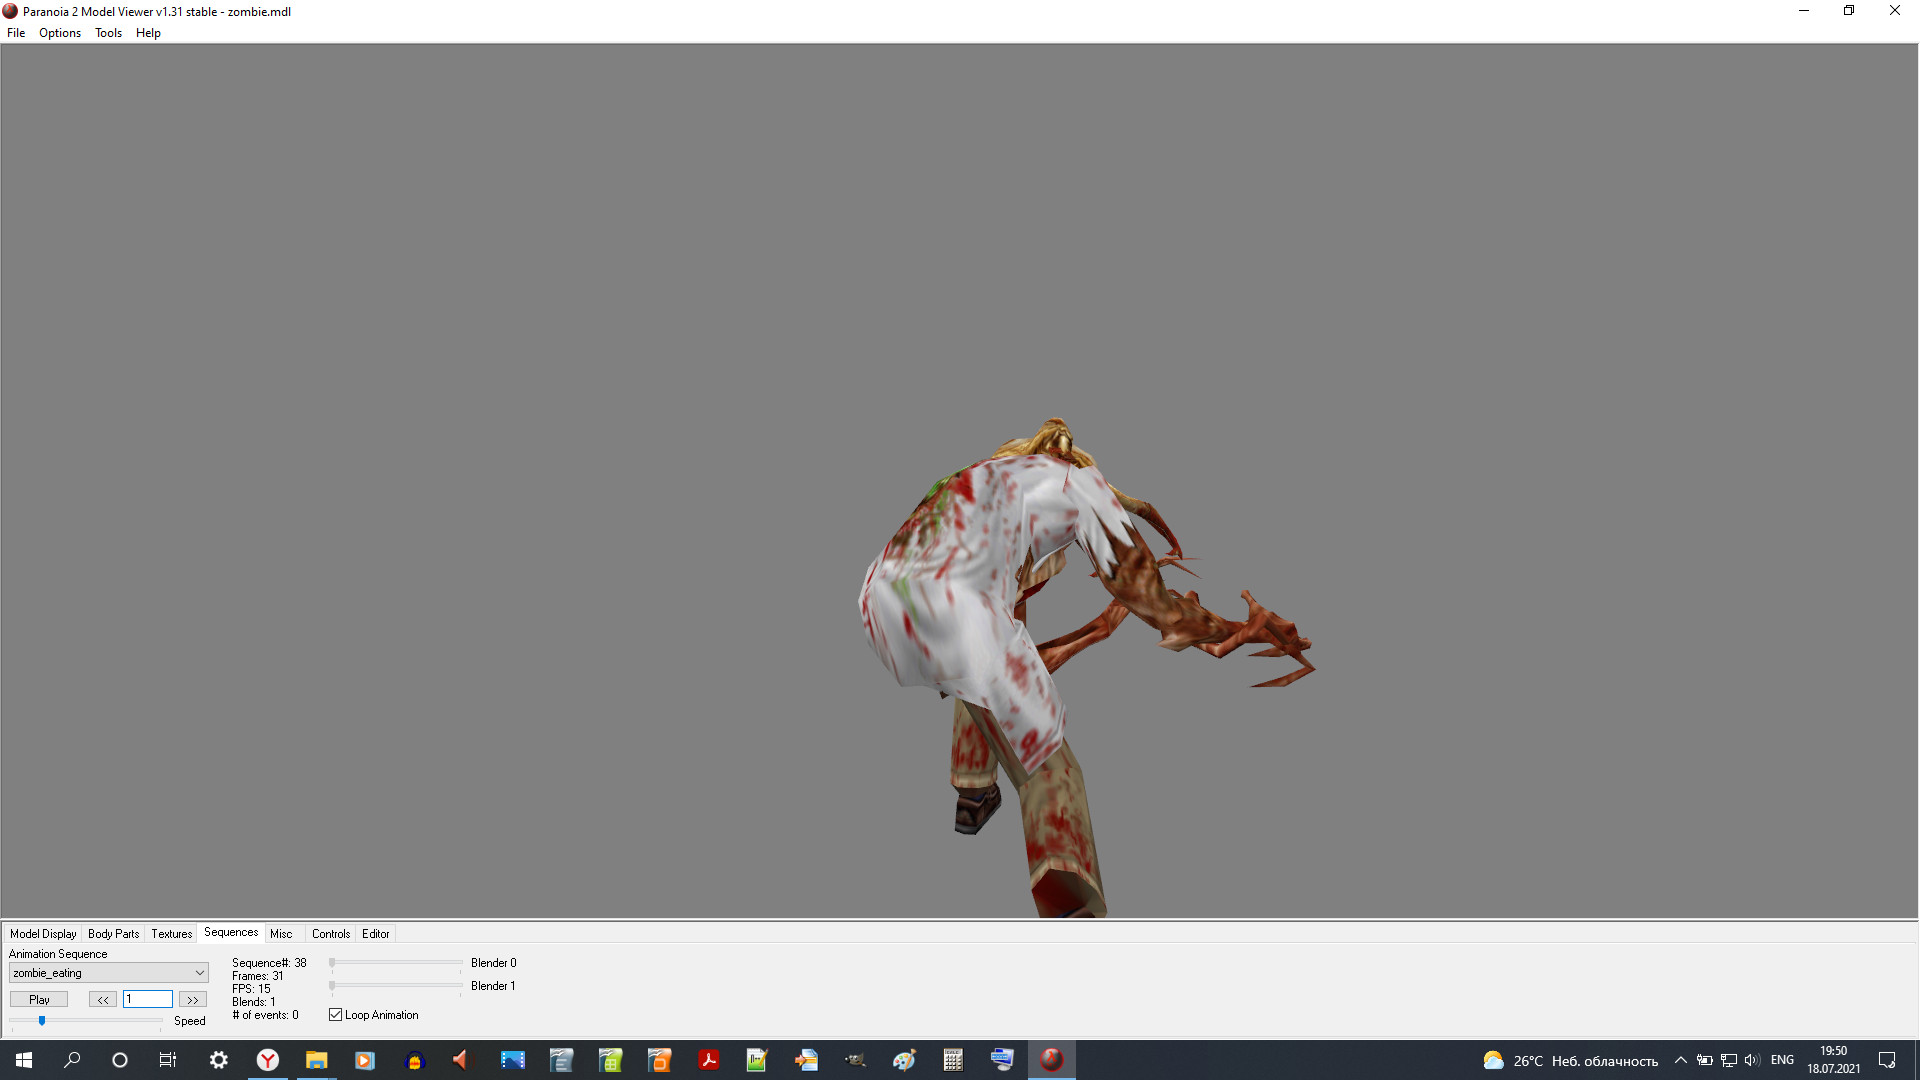
Task: Open the Options menu
Action: (59, 33)
